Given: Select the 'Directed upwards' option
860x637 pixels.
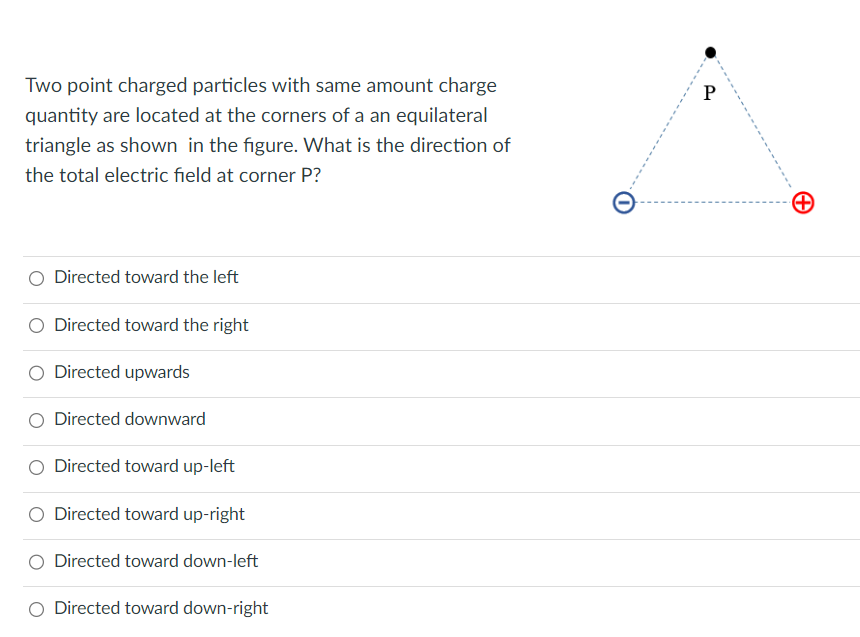Looking at the screenshot, I should (x=36, y=372).
